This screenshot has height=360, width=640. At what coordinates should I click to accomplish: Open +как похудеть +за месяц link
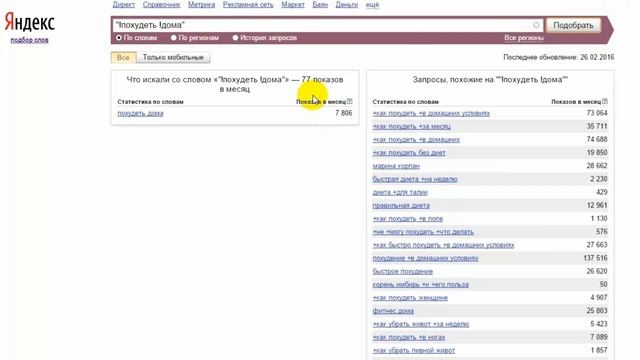pyautogui.click(x=411, y=127)
